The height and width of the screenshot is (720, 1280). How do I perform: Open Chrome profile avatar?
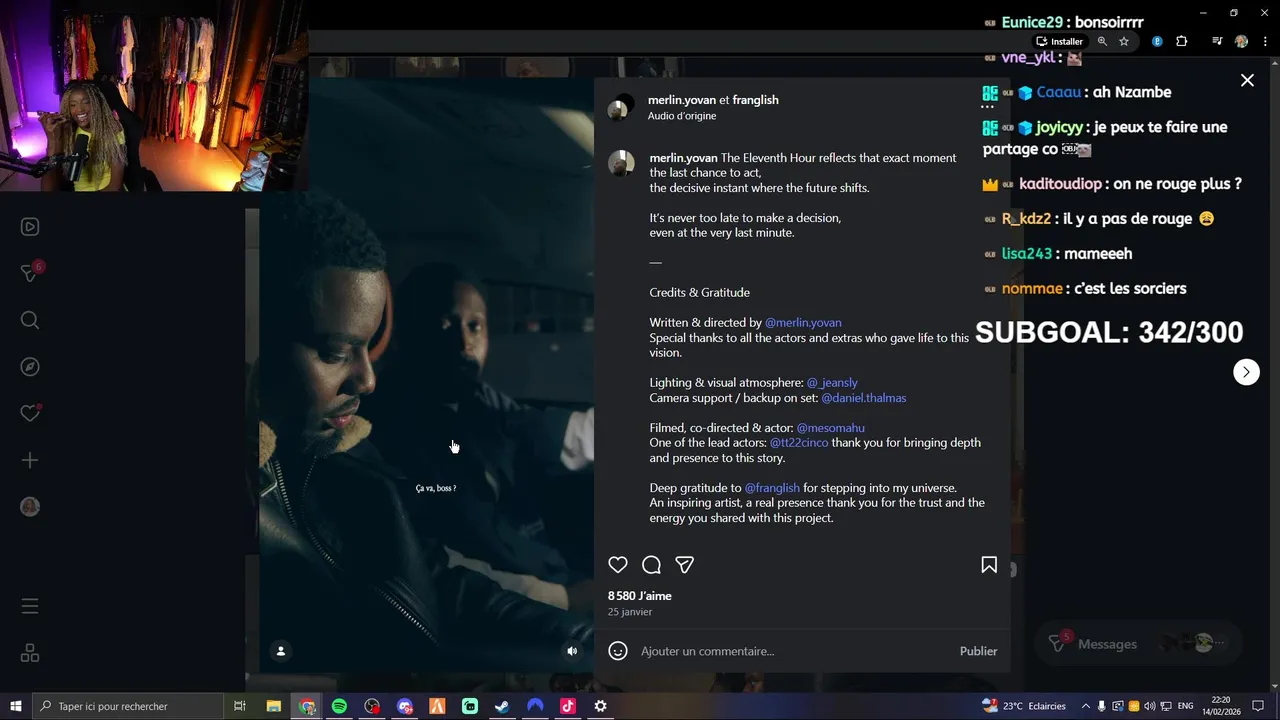tap(1242, 41)
